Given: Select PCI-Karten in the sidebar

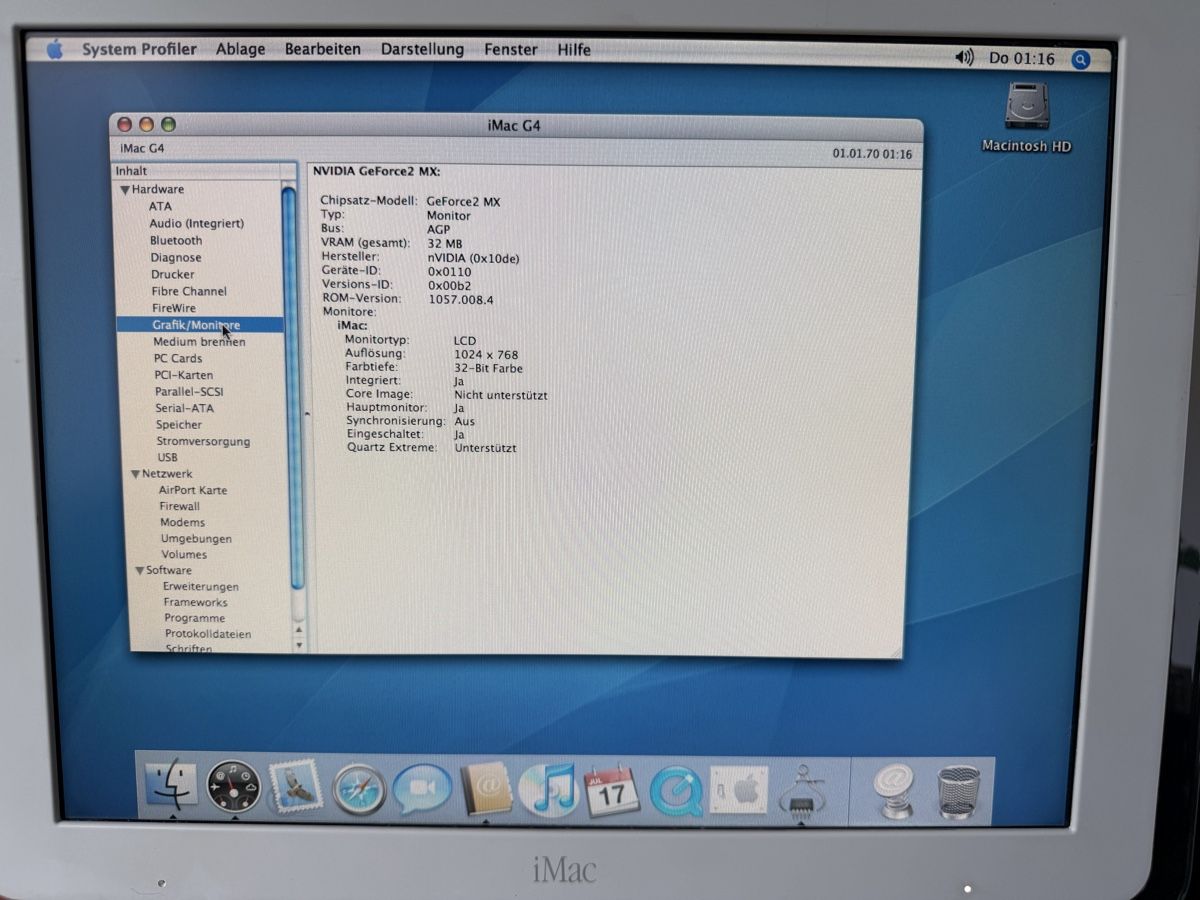Looking at the screenshot, I should [x=184, y=375].
